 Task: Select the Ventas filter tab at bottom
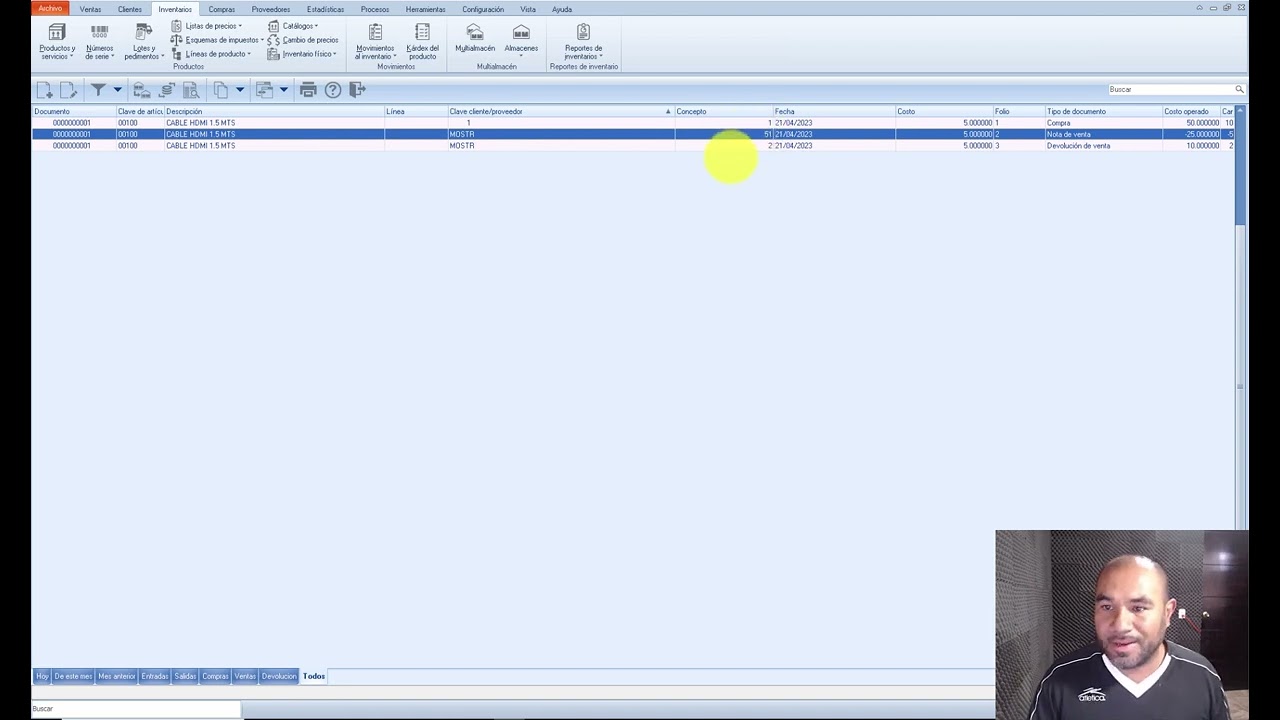(245, 676)
